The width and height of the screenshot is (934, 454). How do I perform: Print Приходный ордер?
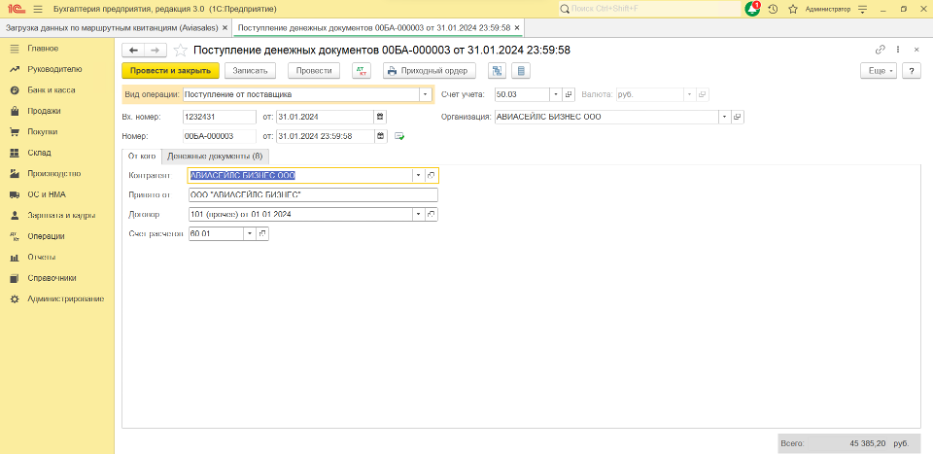pyautogui.click(x=429, y=71)
